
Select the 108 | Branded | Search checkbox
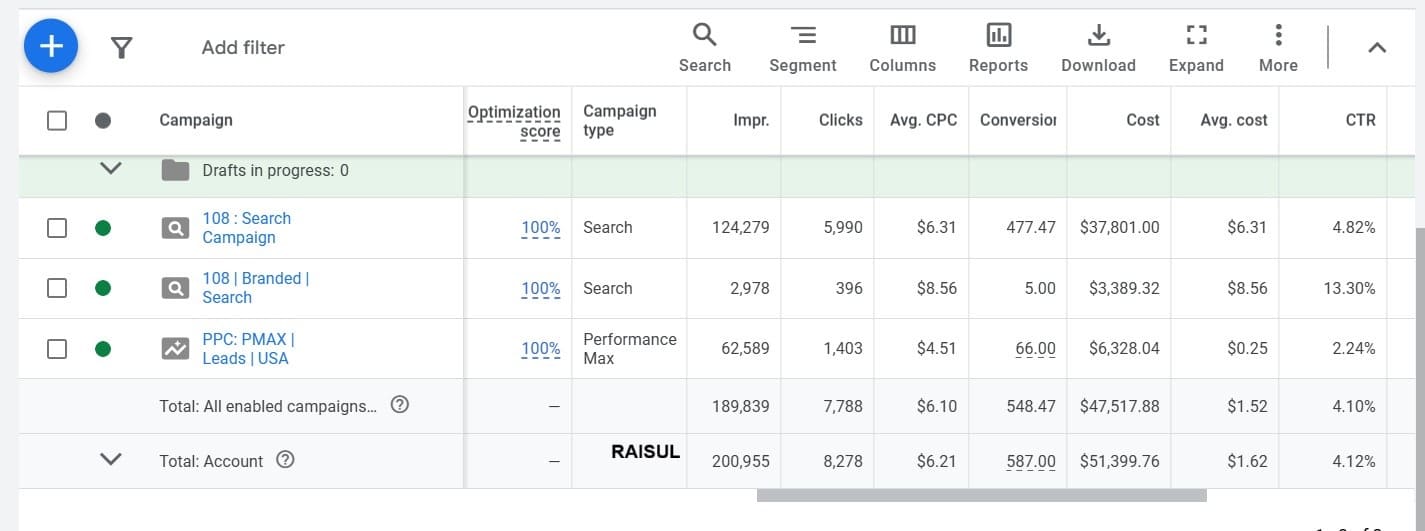click(57, 288)
